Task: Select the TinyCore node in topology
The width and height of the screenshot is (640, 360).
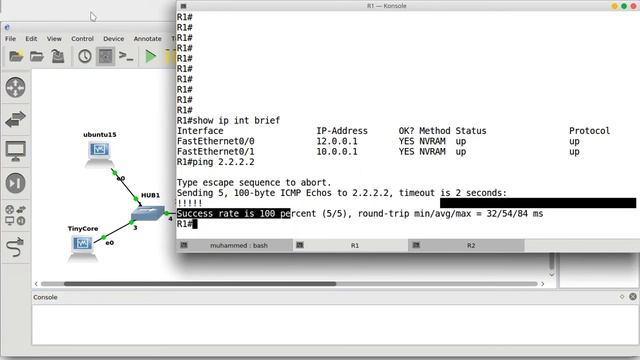Action: tap(82, 247)
